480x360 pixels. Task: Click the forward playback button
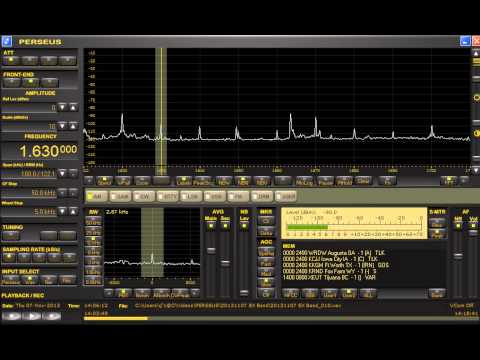coord(51,315)
